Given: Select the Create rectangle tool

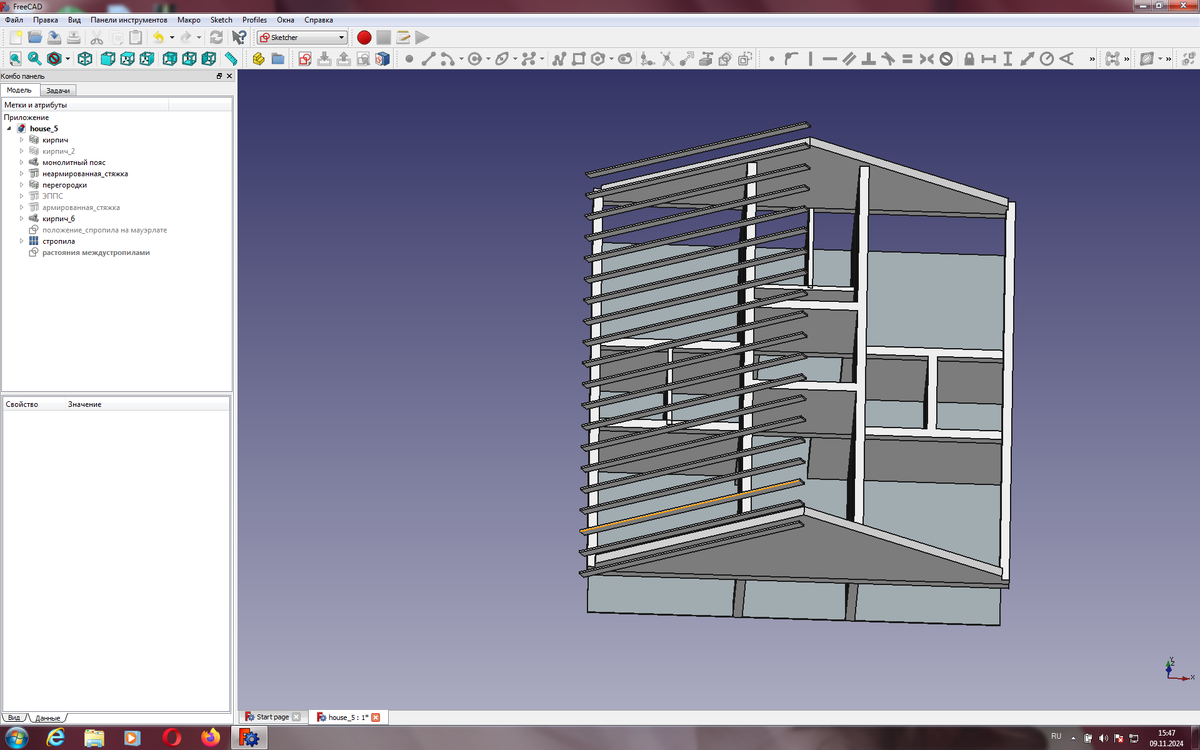Looking at the screenshot, I should pyautogui.click(x=578, y=57).
